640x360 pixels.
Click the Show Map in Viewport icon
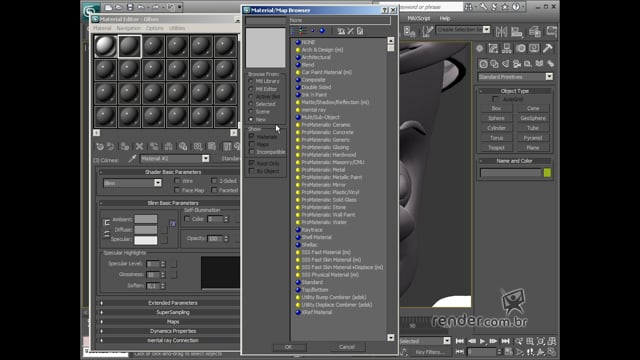point(212,146)
